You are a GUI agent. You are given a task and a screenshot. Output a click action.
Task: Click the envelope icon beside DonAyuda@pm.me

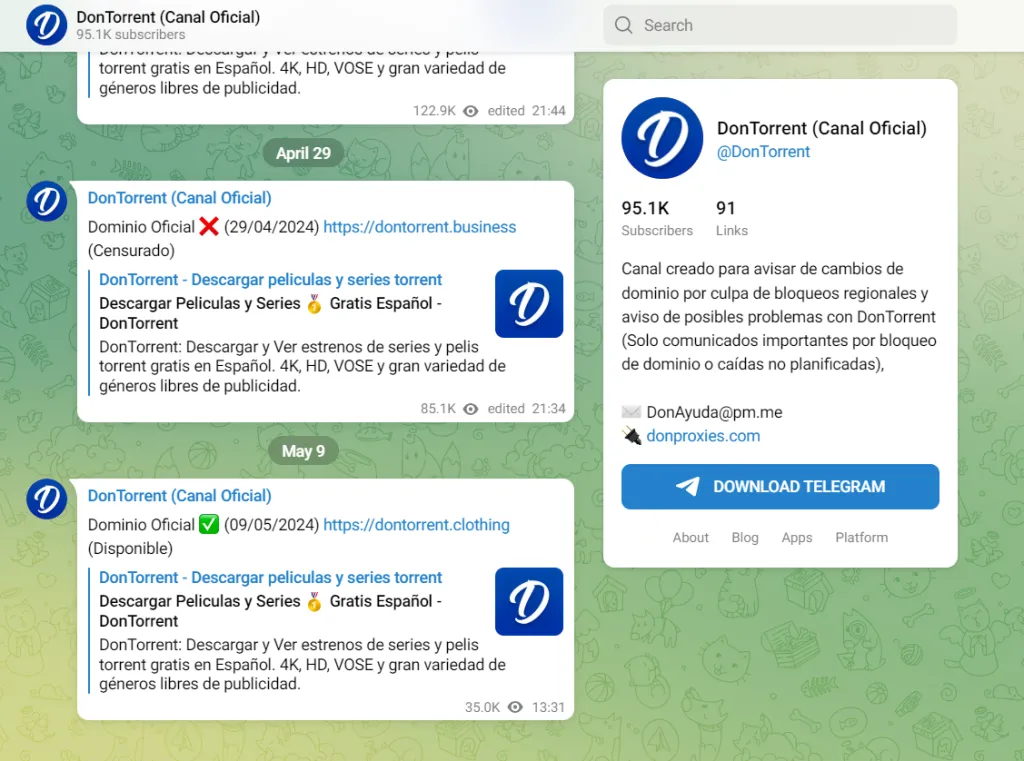631,412
